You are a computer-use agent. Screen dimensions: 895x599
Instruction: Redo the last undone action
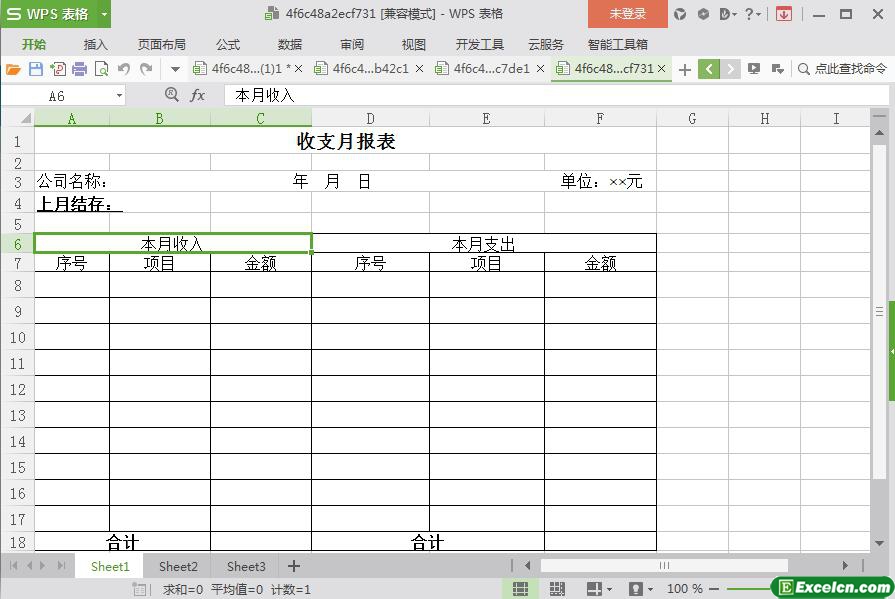pos(146,69)
